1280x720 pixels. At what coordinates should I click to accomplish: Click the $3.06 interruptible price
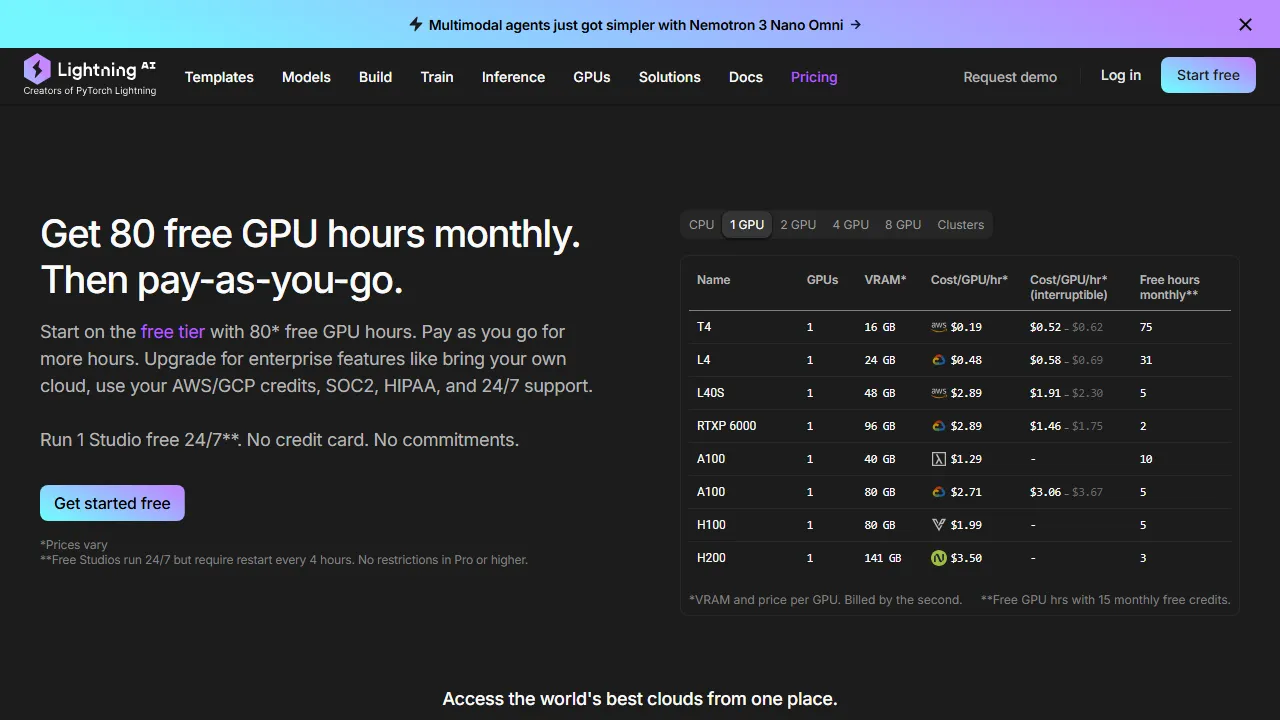coord(1045,492)
